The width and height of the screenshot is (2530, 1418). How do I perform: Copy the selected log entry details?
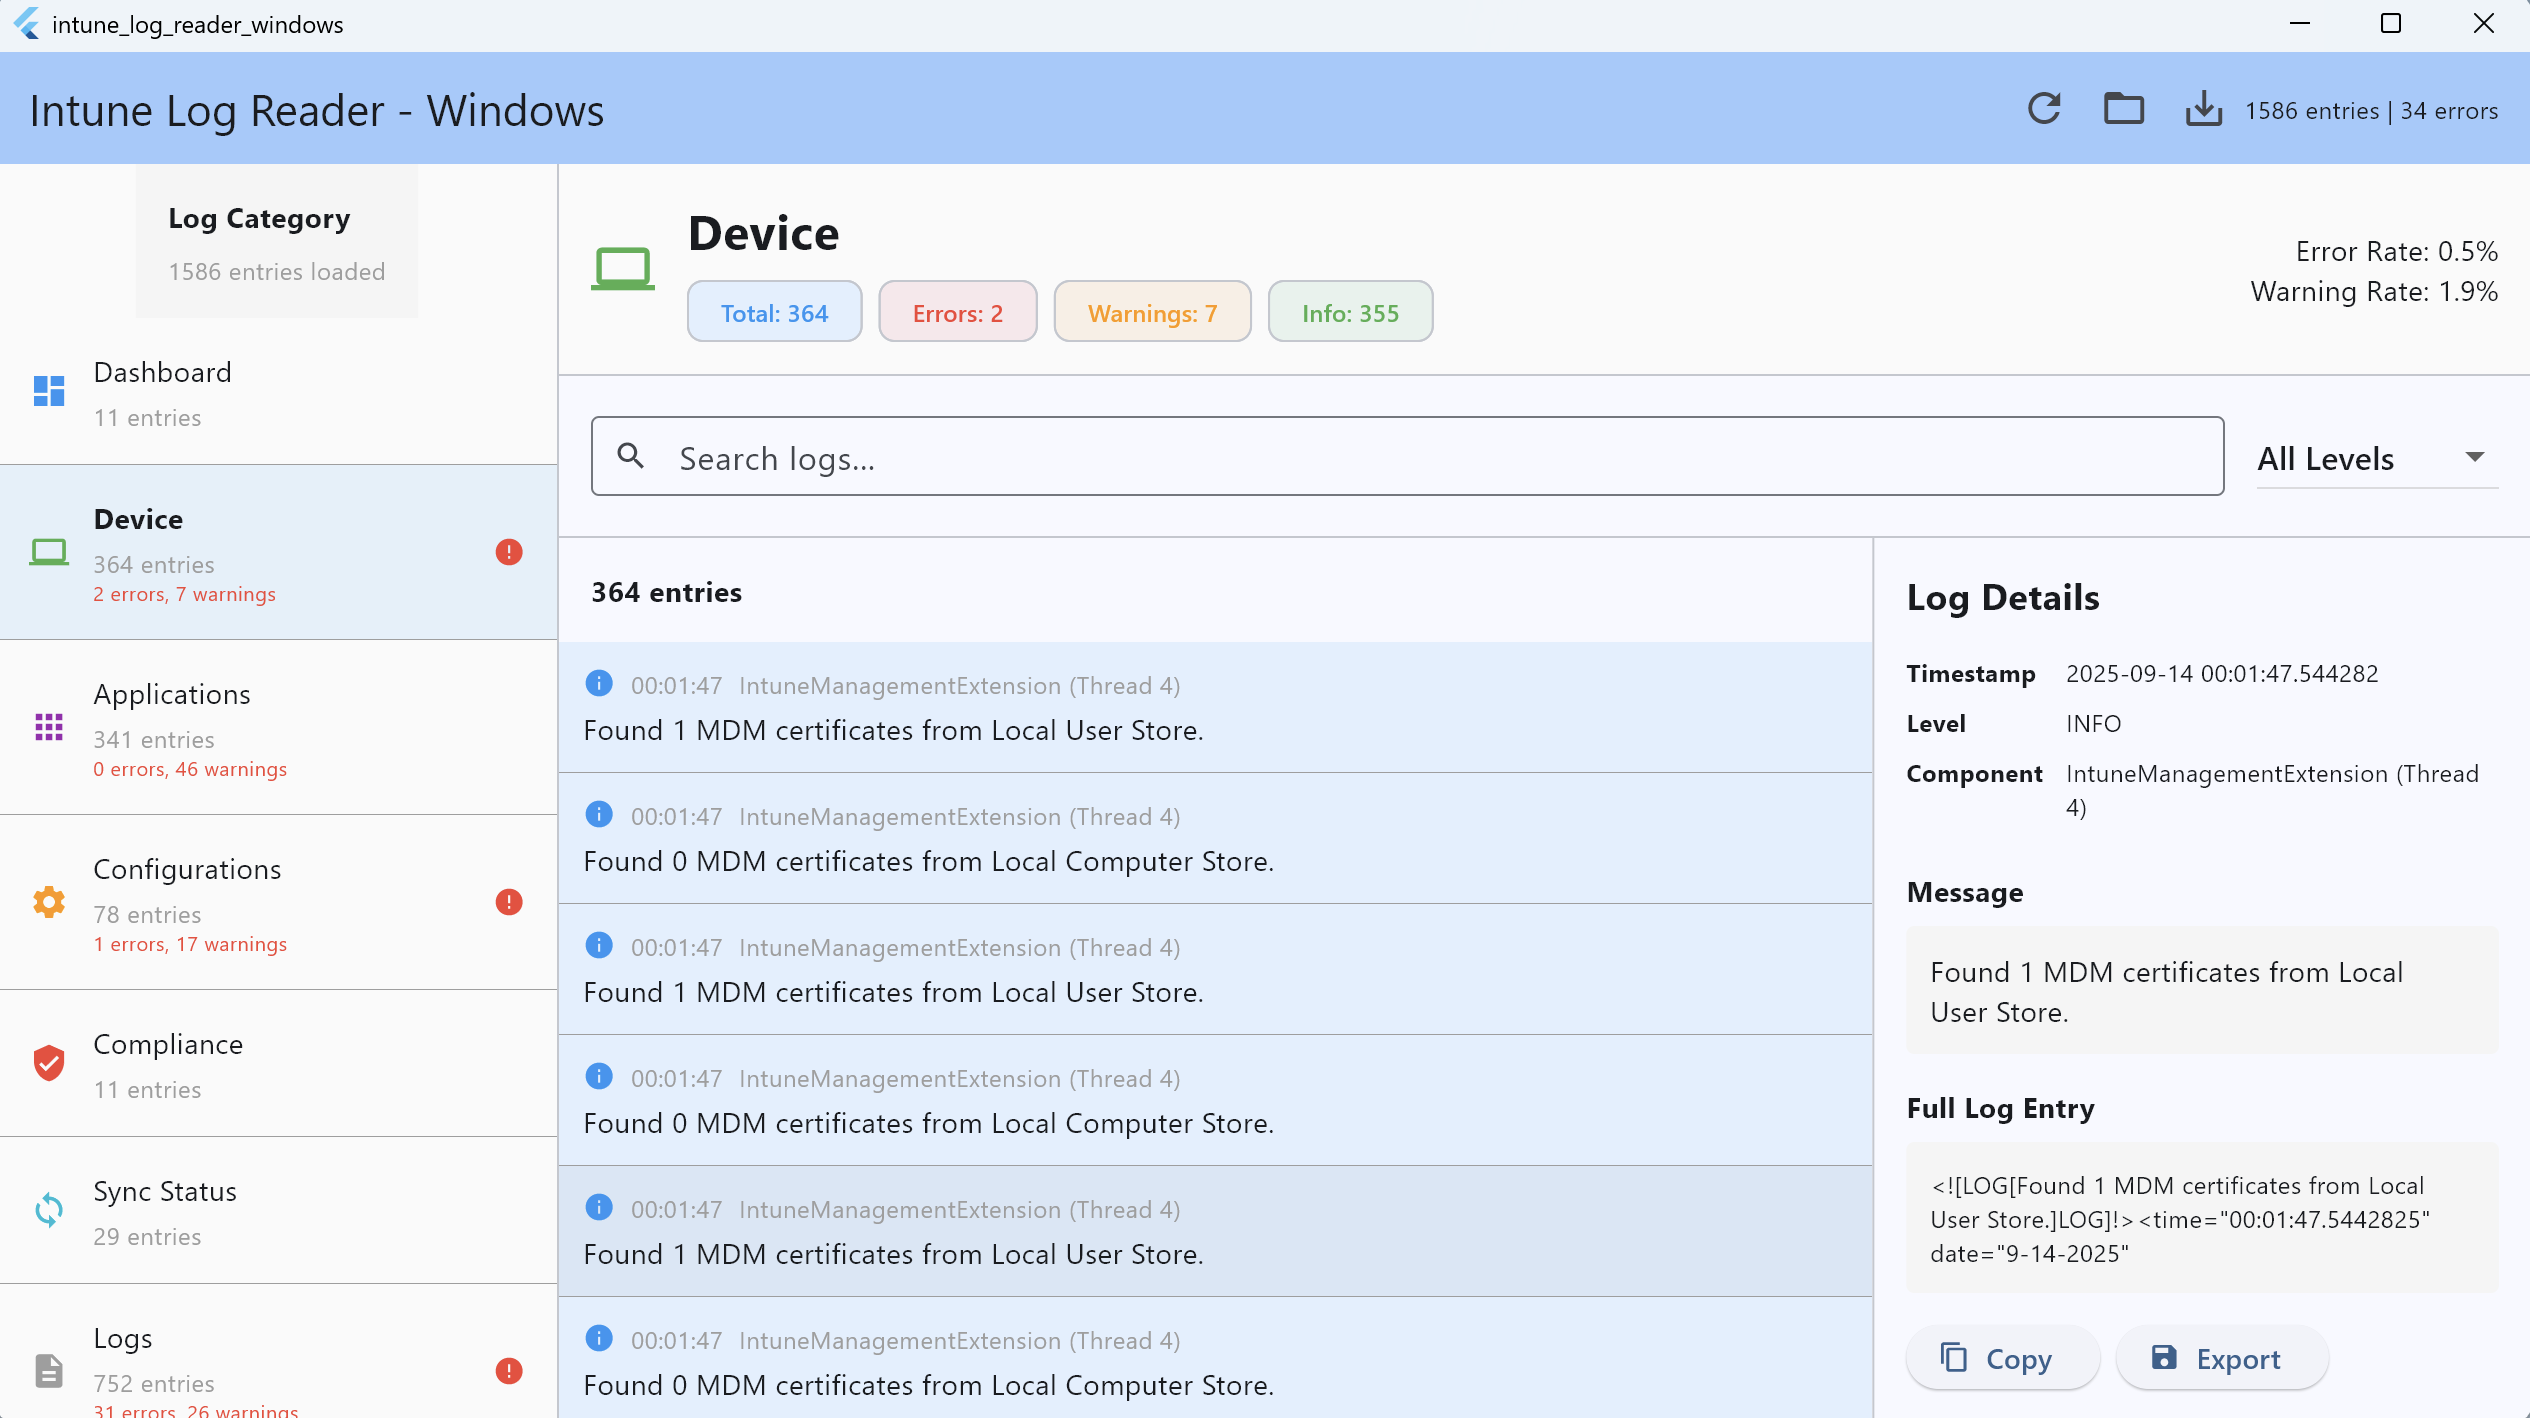tap(2002, 1358)
